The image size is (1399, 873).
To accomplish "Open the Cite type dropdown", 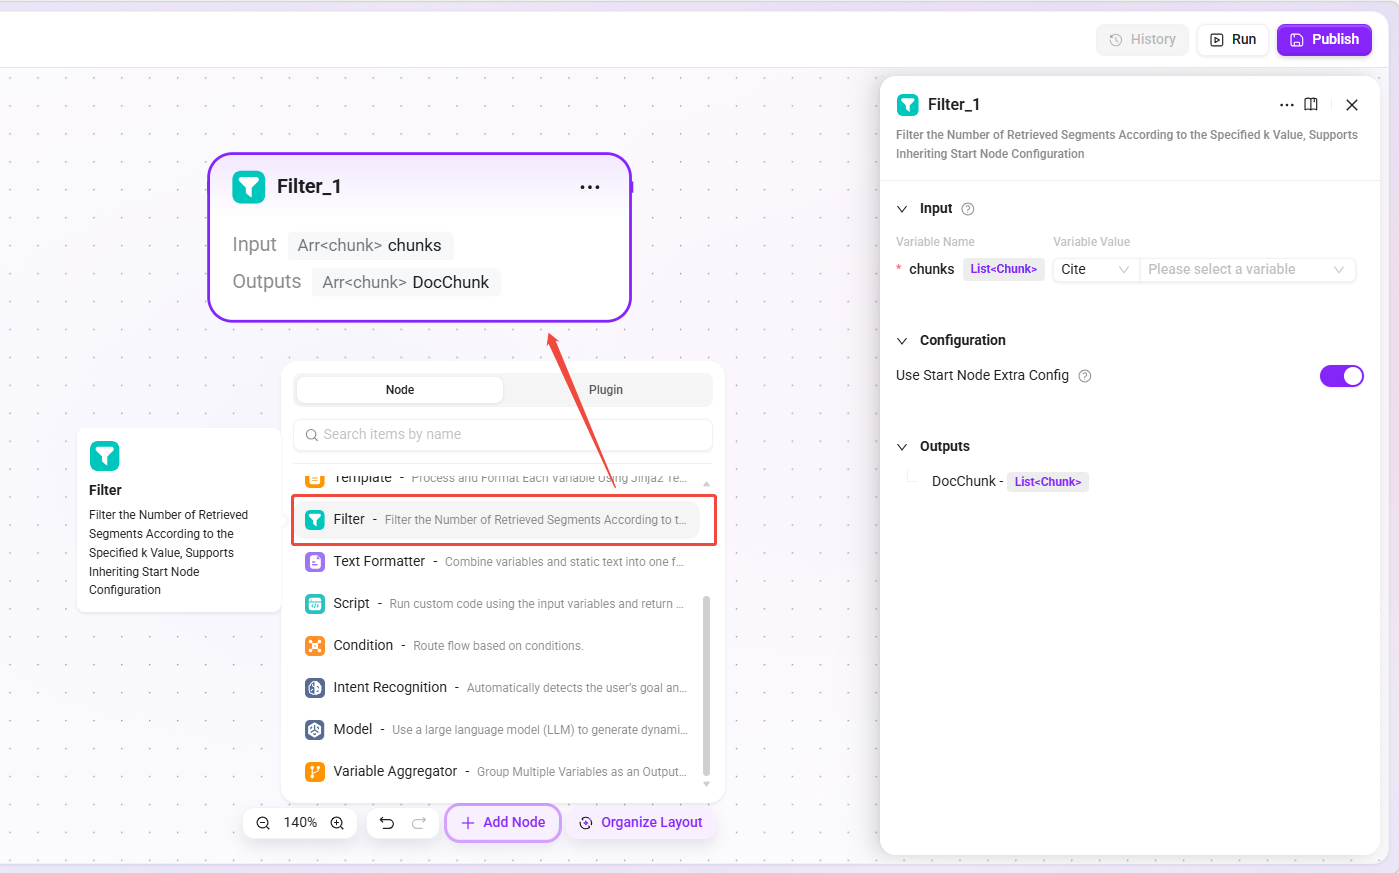I will pos(1096,270).
